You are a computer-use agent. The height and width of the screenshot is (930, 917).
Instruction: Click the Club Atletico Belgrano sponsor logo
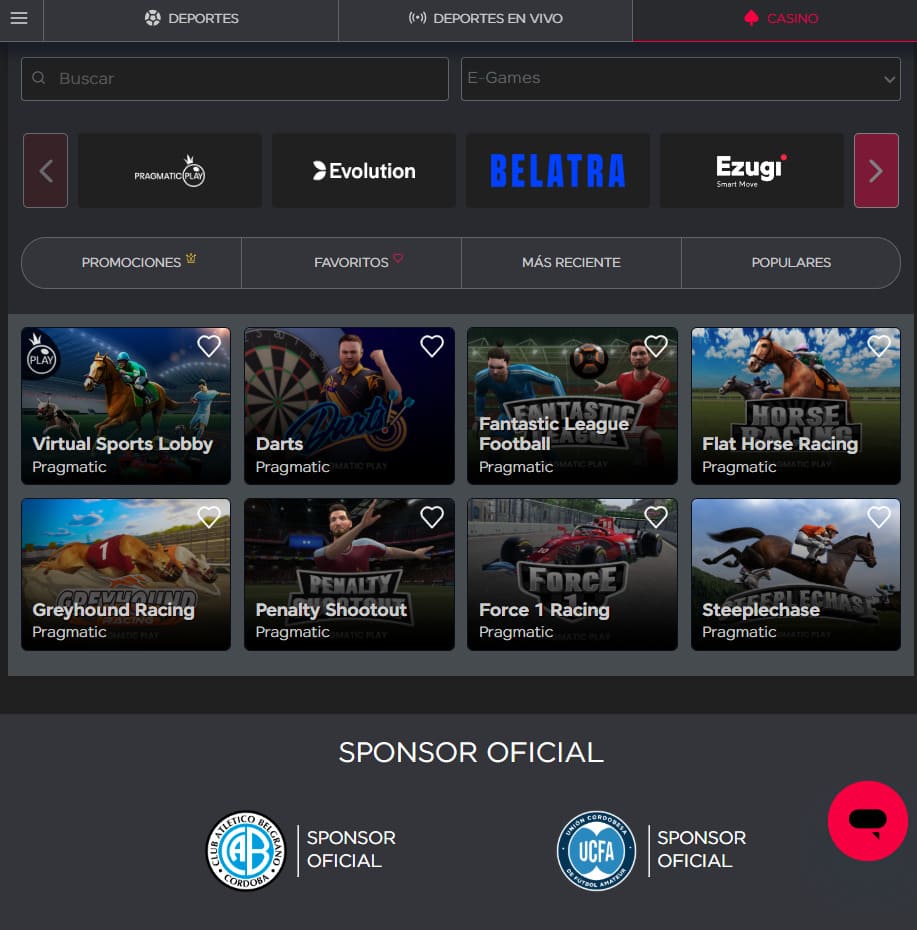pos(245,851)
